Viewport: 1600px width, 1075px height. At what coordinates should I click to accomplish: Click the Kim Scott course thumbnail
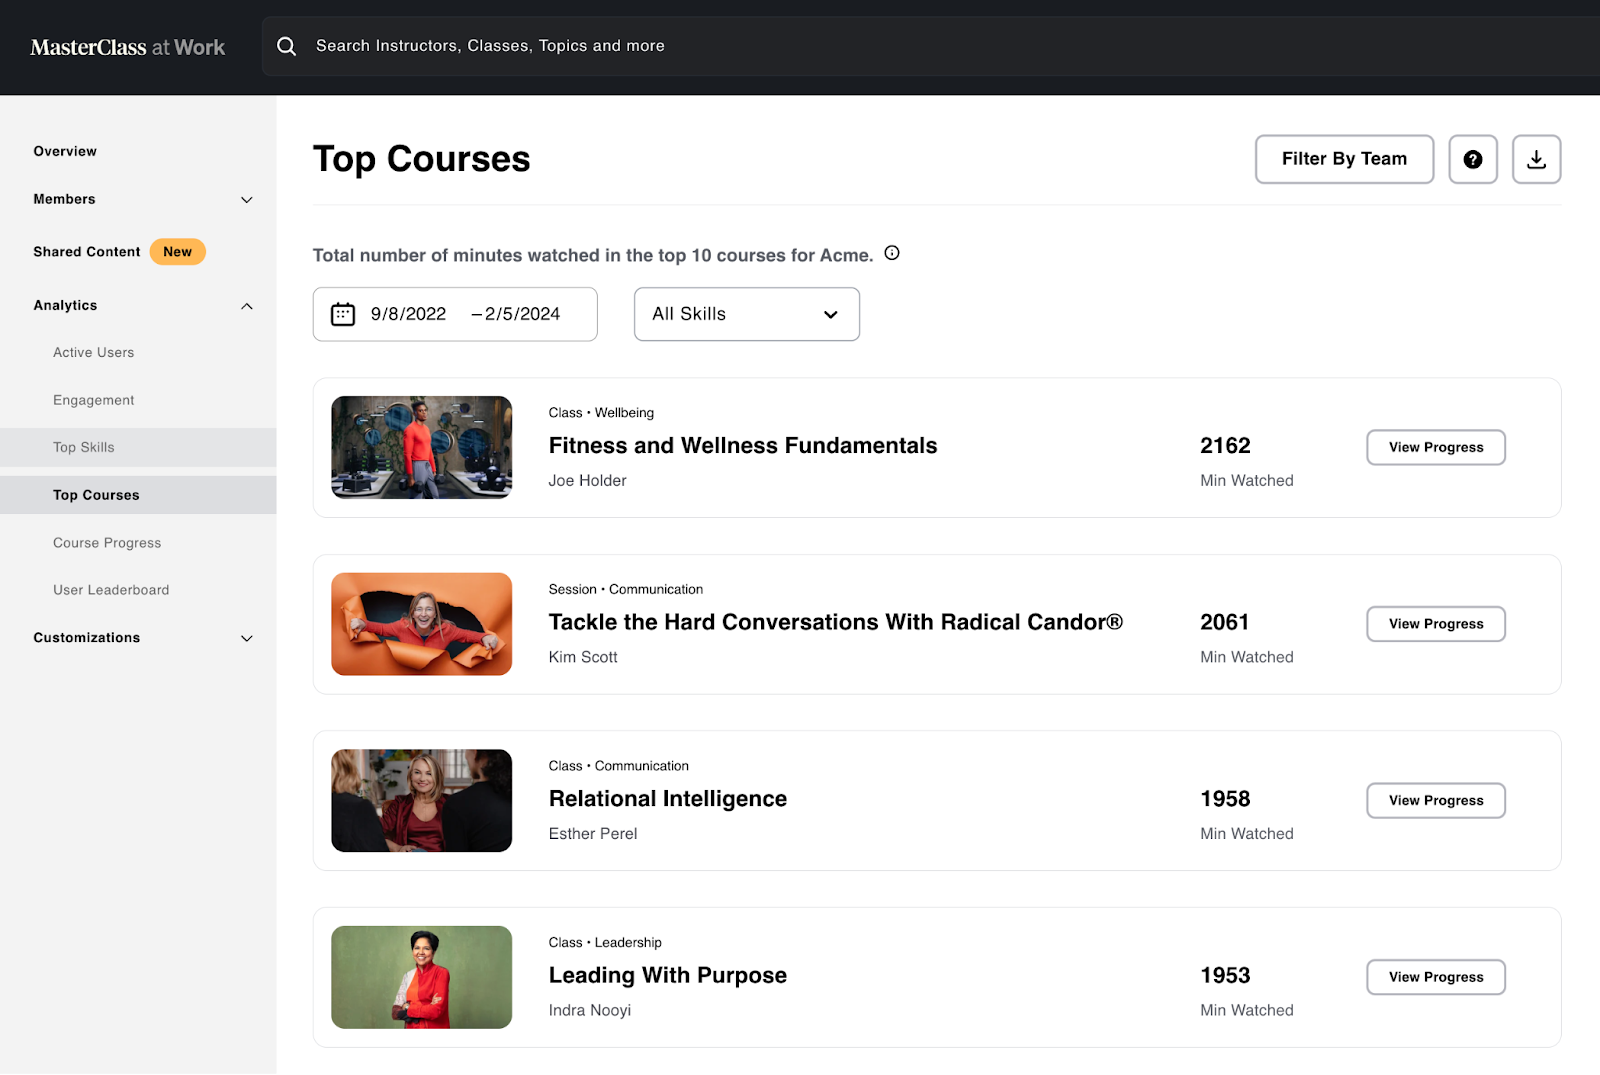click(x=422, y=624)
